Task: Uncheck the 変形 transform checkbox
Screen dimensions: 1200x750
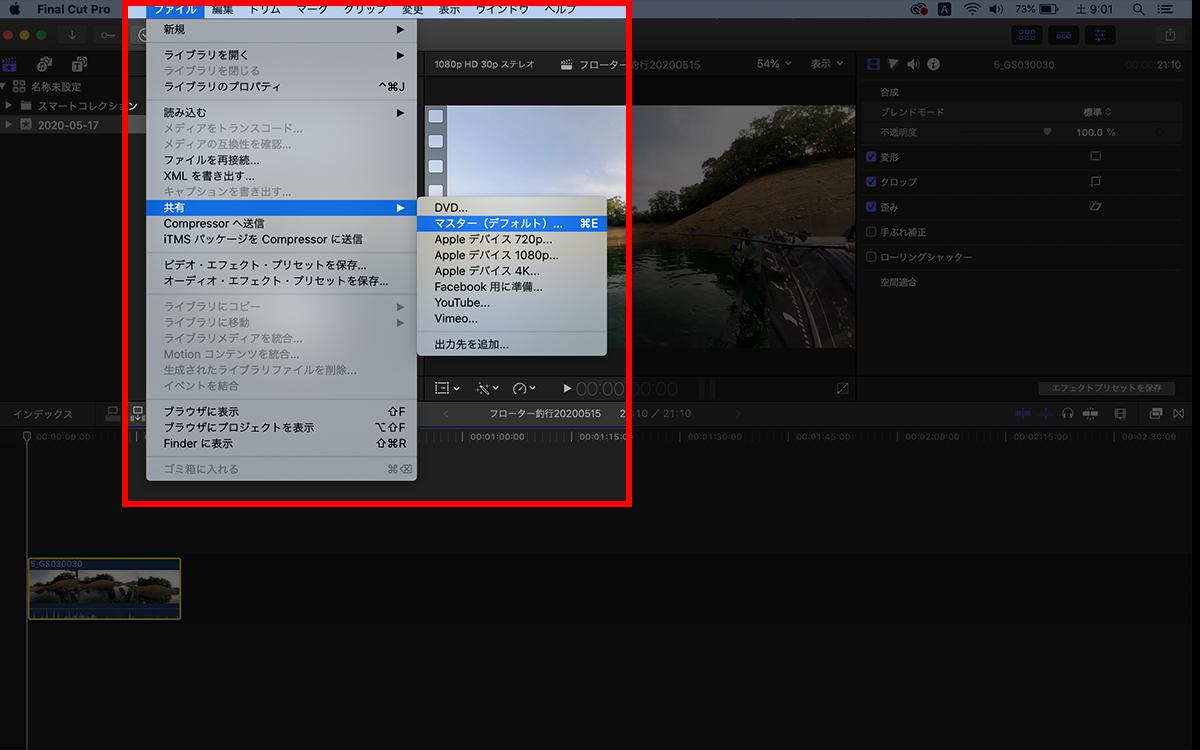Action: (871, 157)
